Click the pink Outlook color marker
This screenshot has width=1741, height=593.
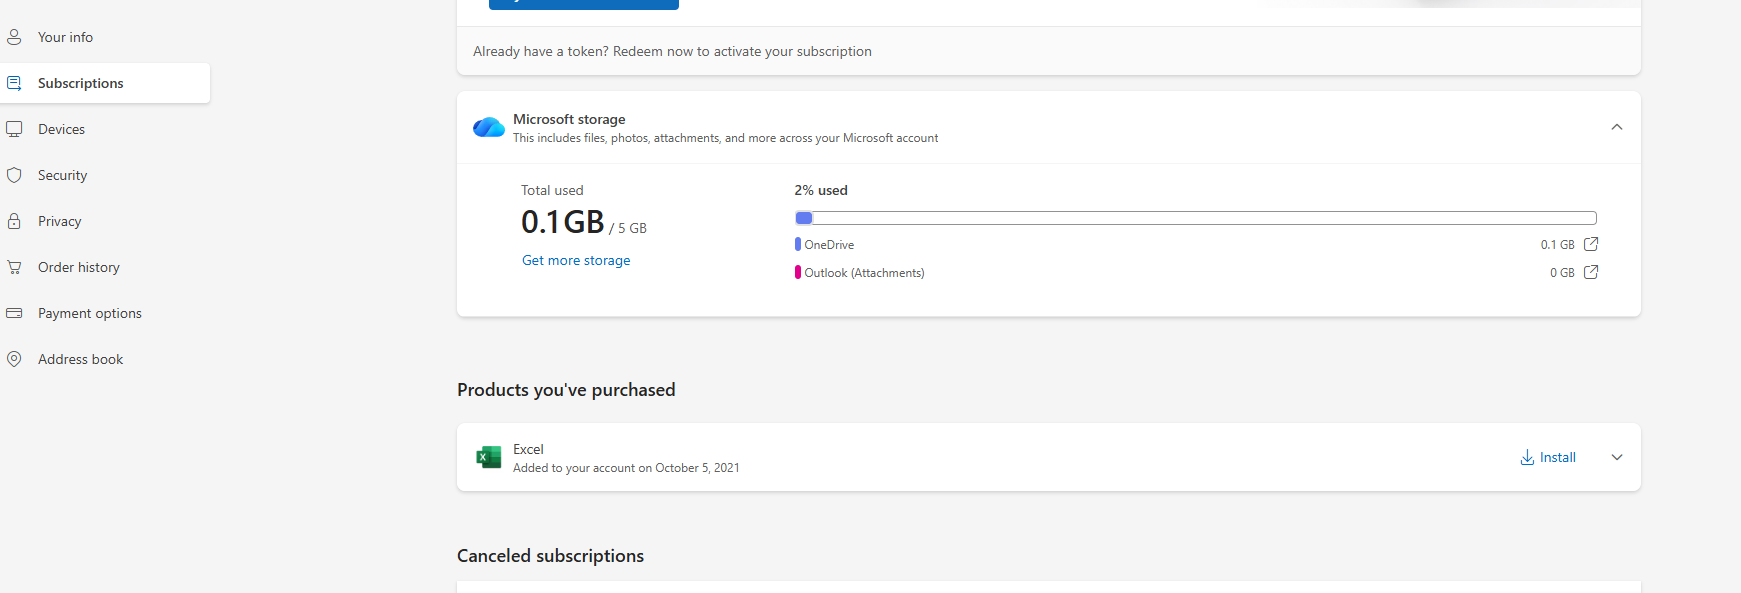(x=798, y=272)
